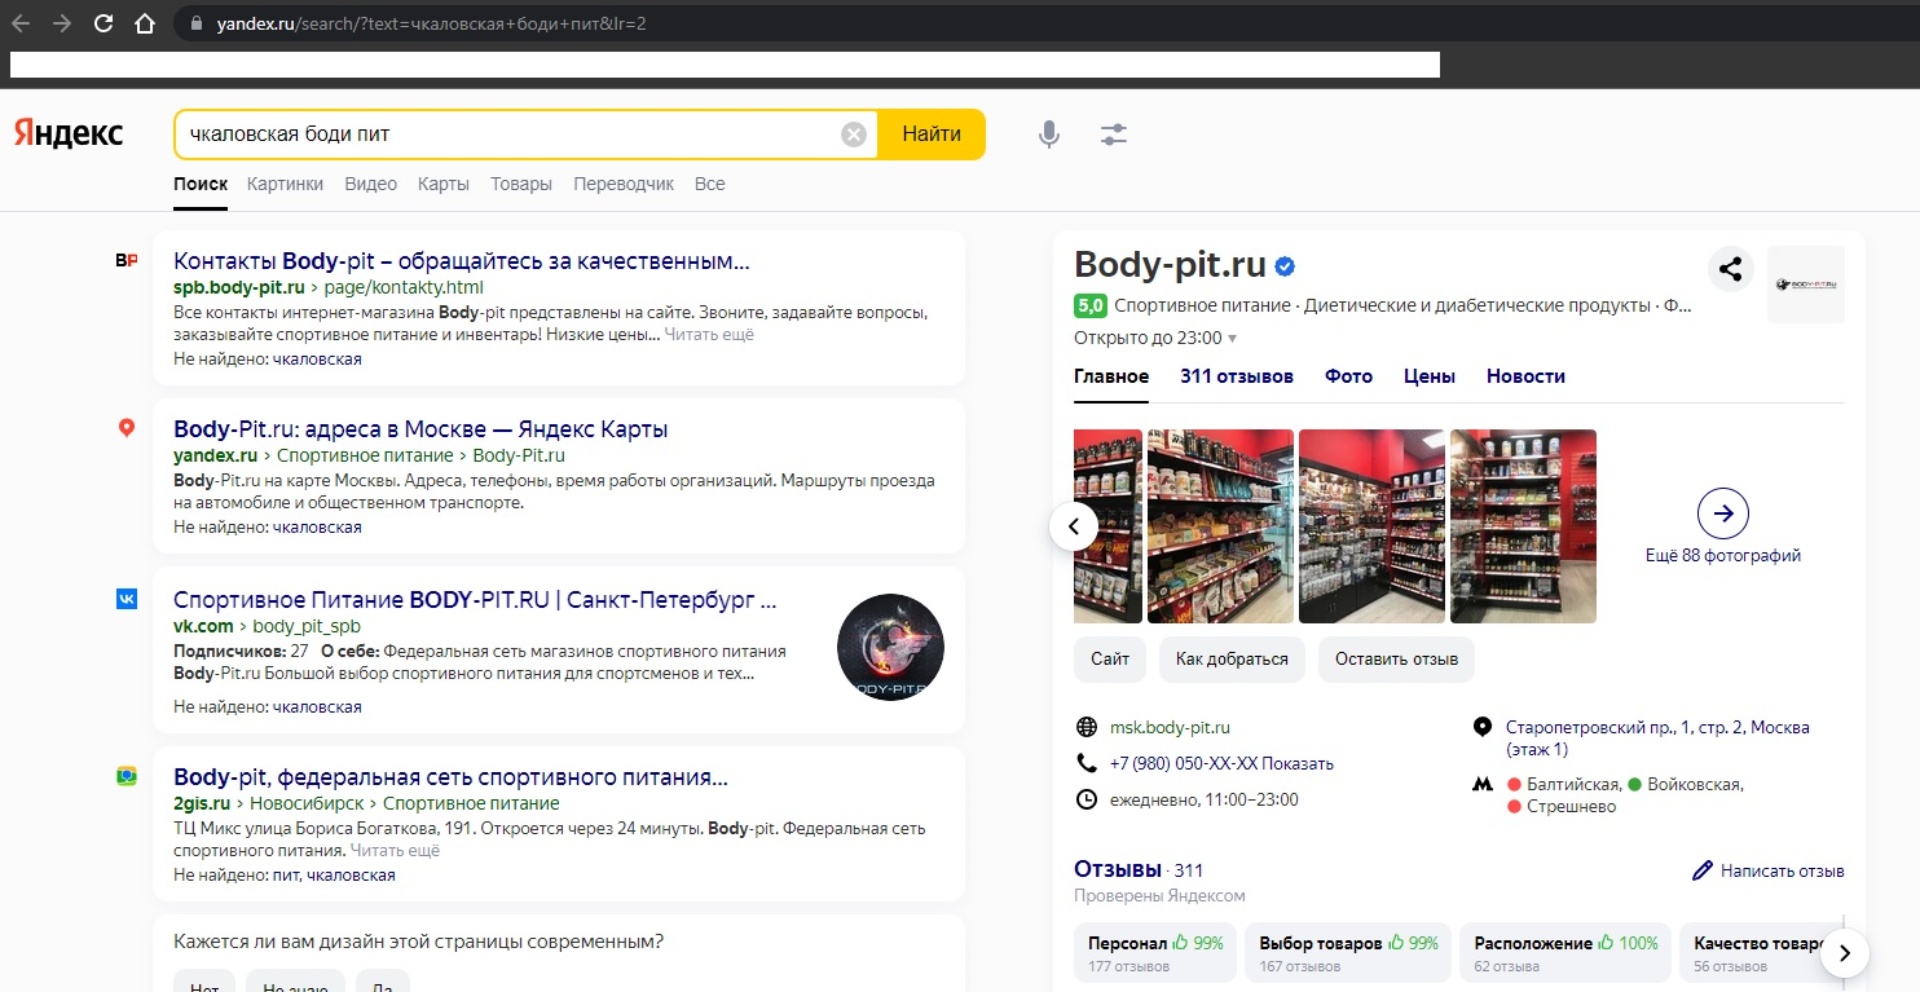Image resolution: width=1920 pixels, height=992 pixels.
Task: Clear the search query with X icon
Action: (853, 134)
